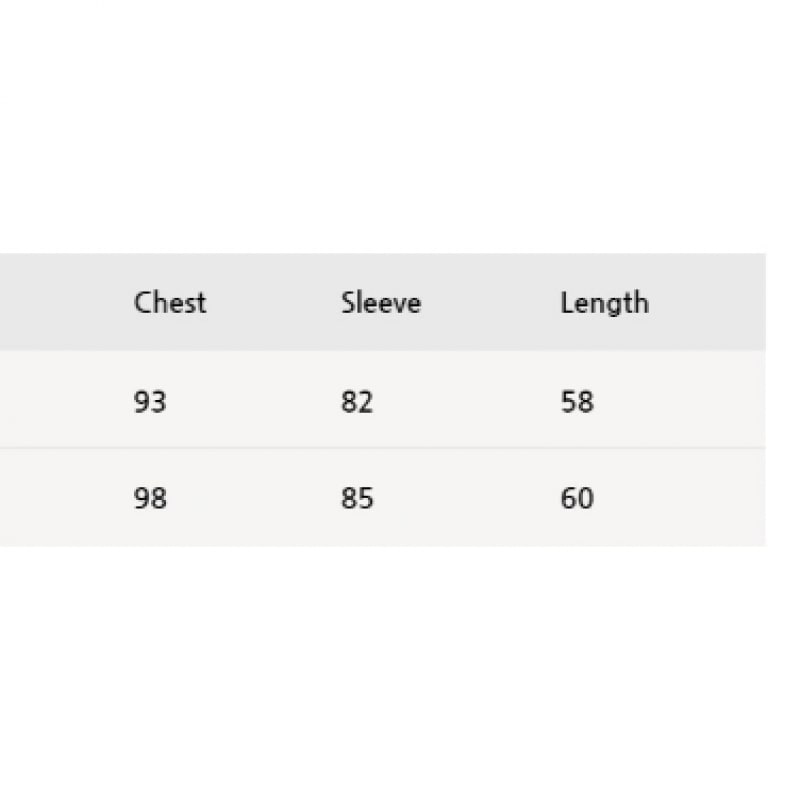The image size is (800, 800).
Task: Select the chest value 98
Action: point(150,497)
